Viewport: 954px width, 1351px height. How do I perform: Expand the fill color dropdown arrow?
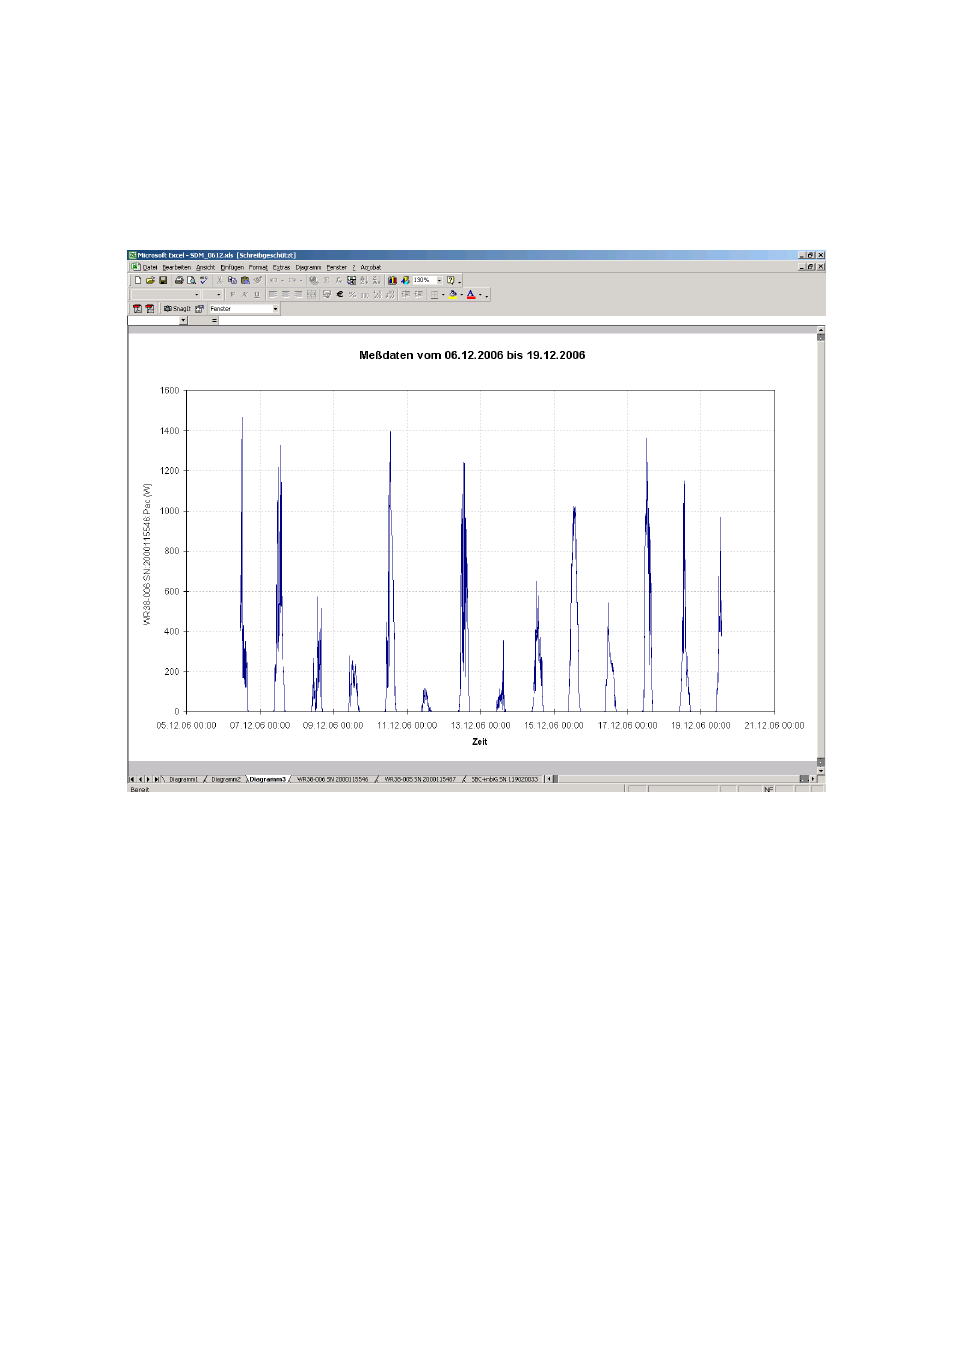tap(462, 295)
